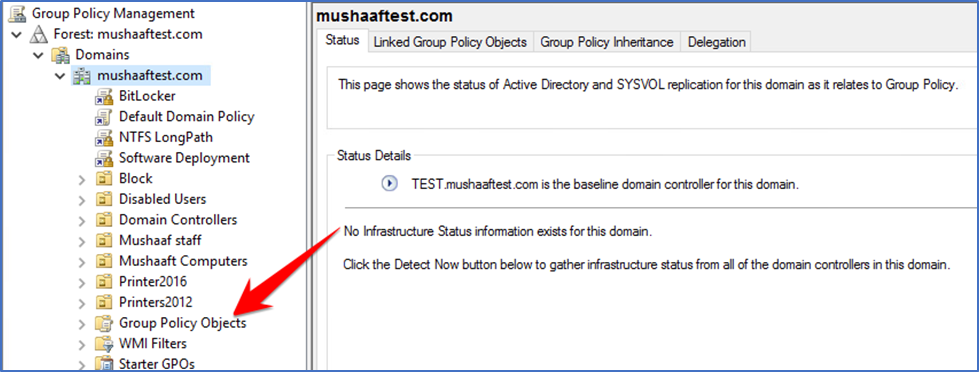
Task: Select Forest: mushaaftest.com label
Action: coord(128,34)
